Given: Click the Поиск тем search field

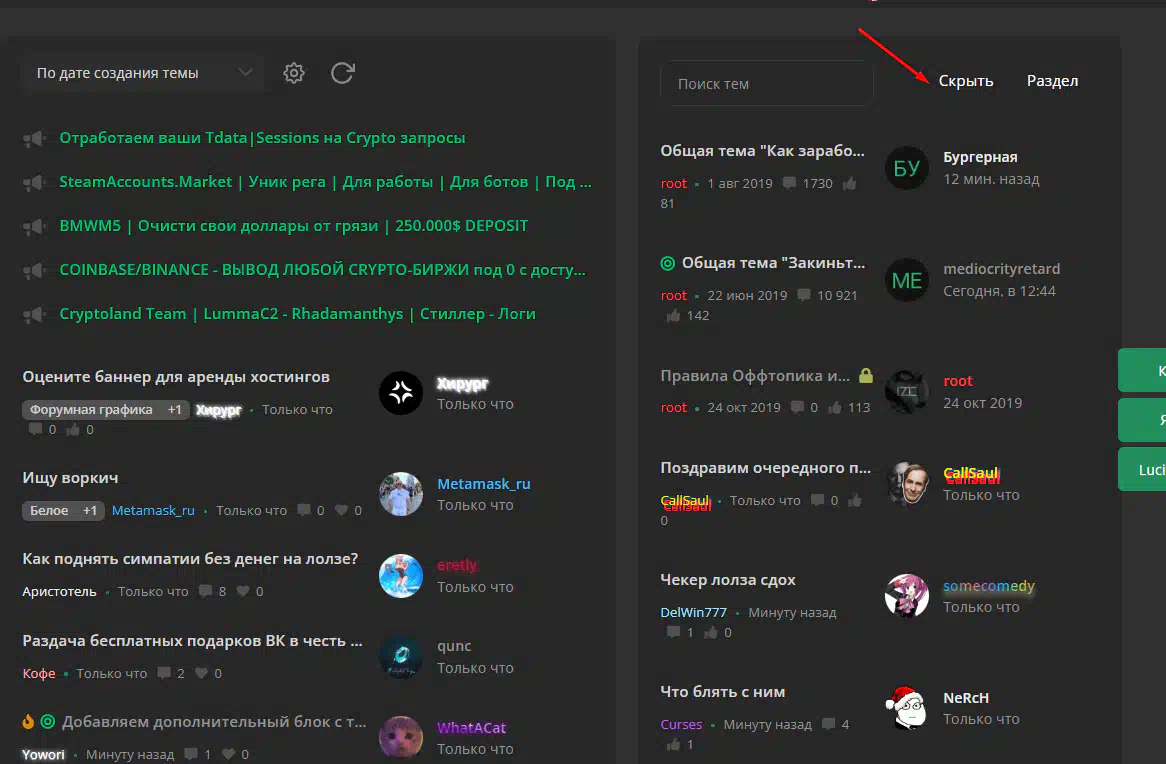Looking at the screenshot, I should [x=766, y=84].
